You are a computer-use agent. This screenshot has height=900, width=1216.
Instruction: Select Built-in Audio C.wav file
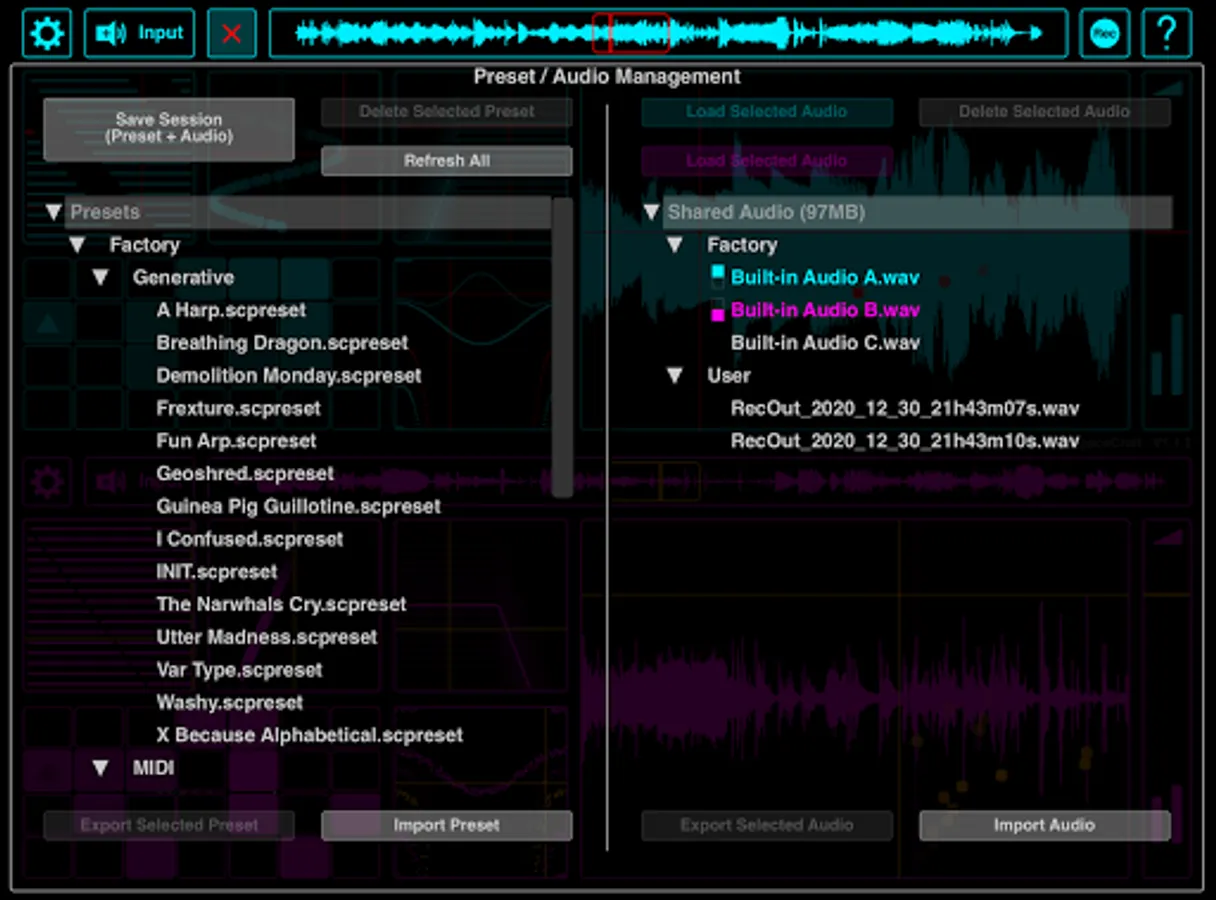tap(825, 343)
